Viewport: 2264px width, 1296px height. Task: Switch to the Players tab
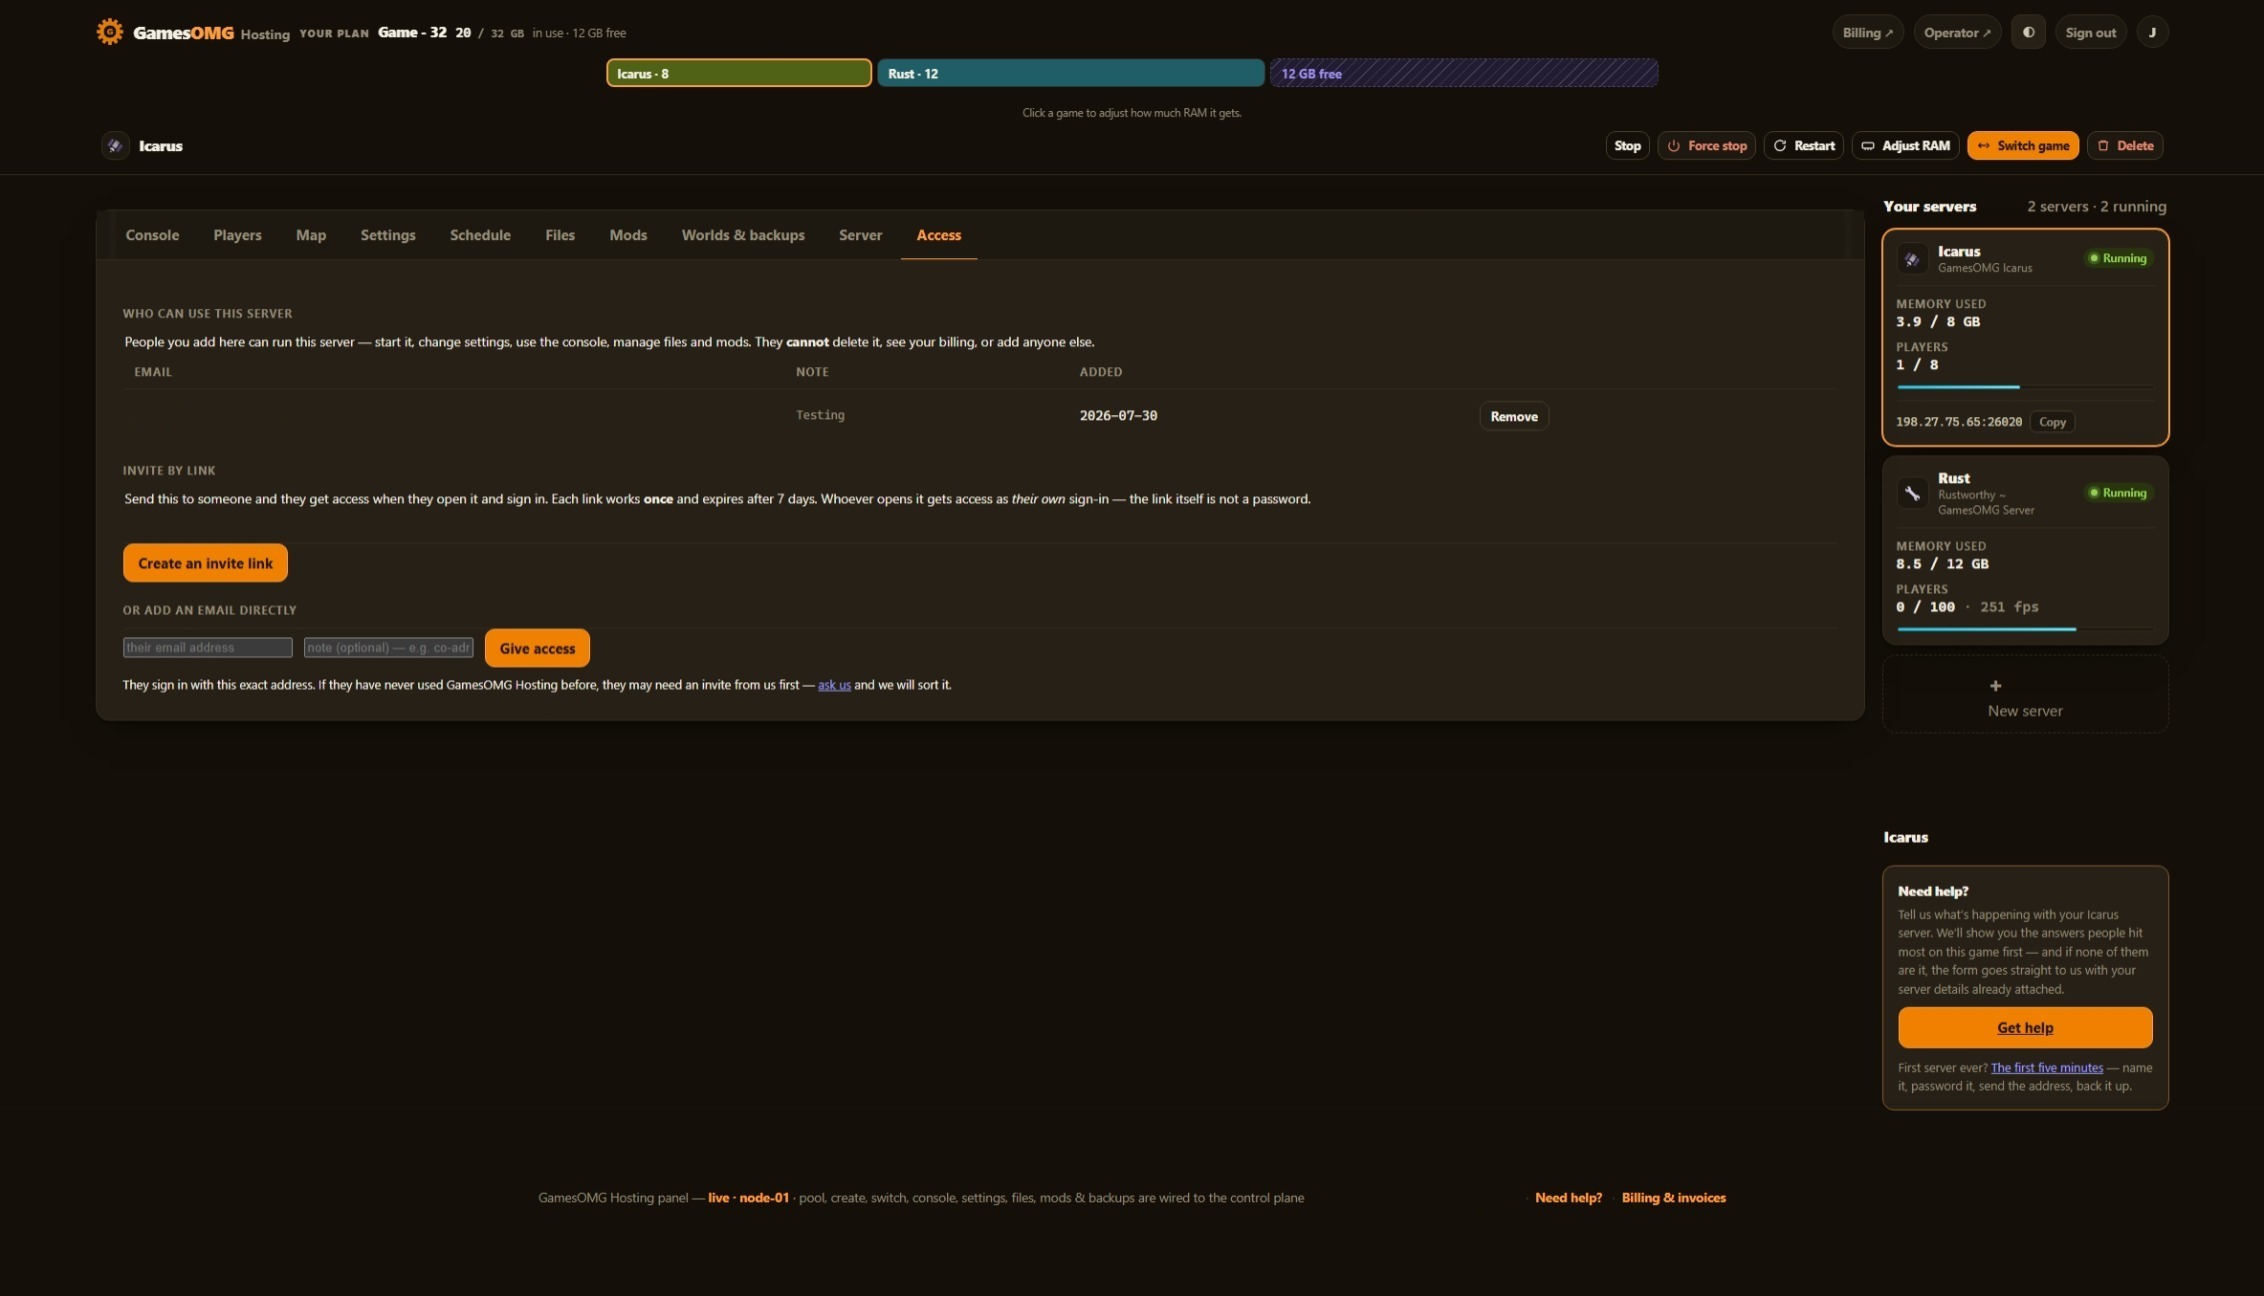(237, 235)
